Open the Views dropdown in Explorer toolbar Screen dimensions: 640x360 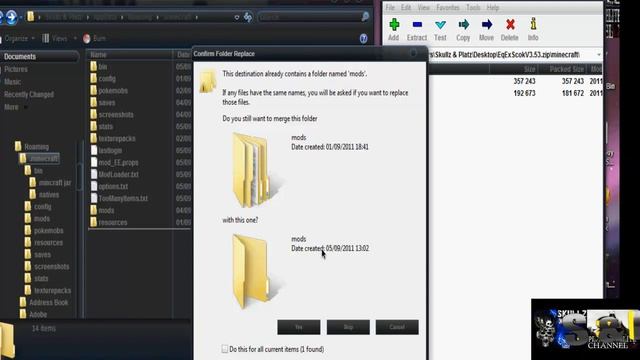(x=59, y=38)
